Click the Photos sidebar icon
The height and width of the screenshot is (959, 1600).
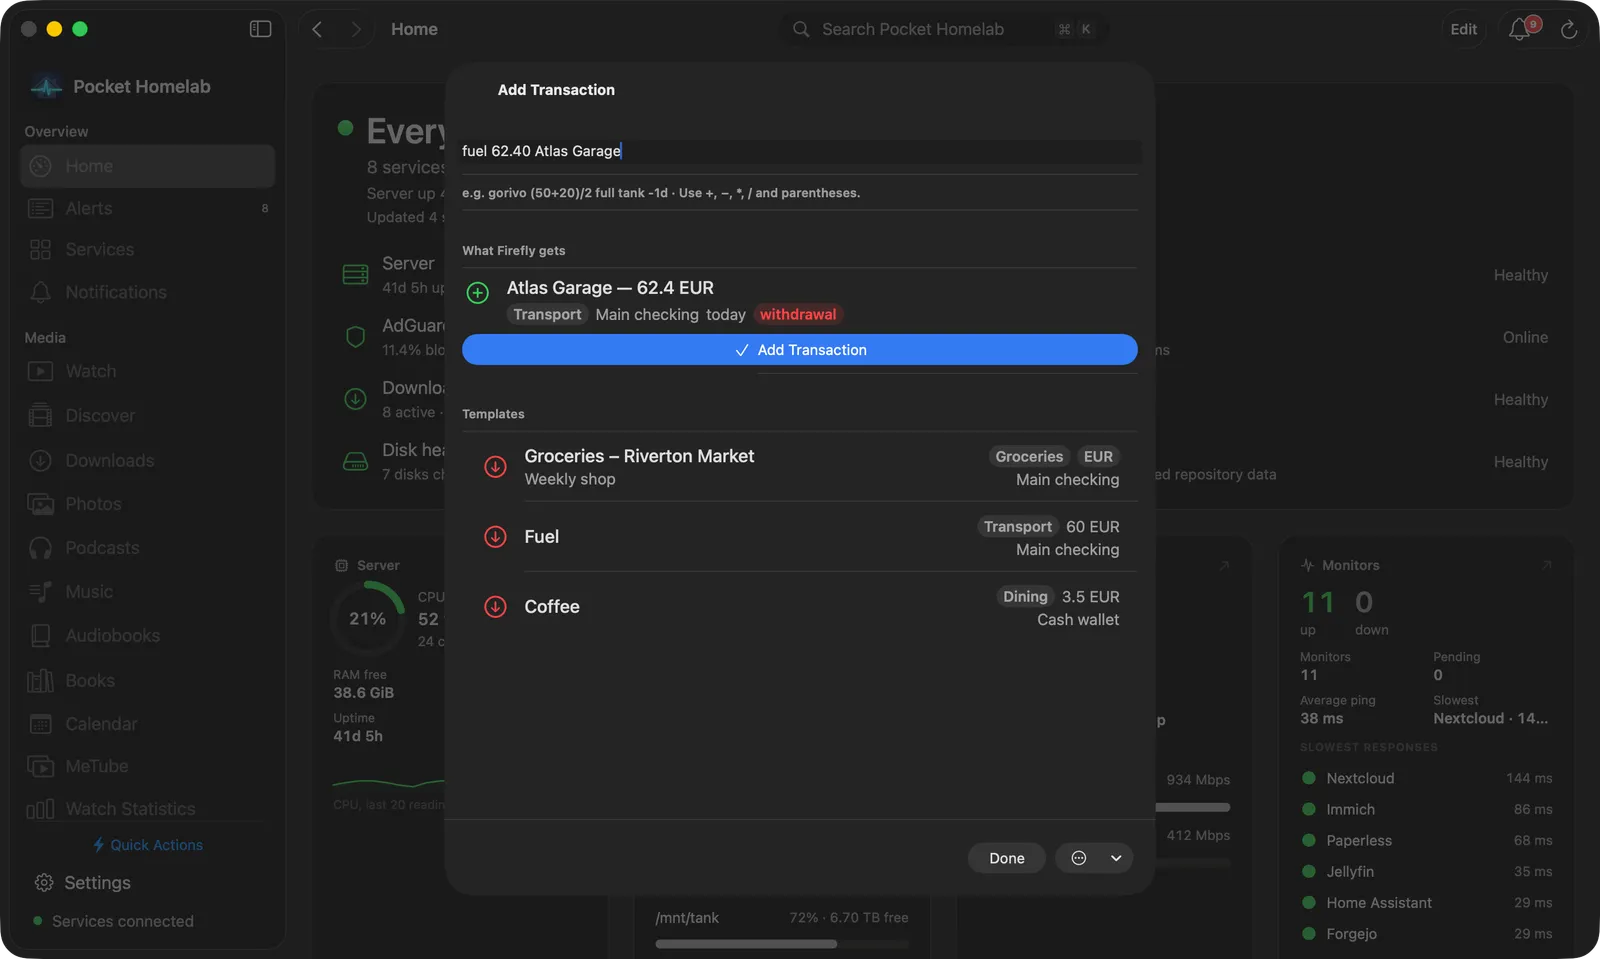pyautogui.click(x=40, y=504)
